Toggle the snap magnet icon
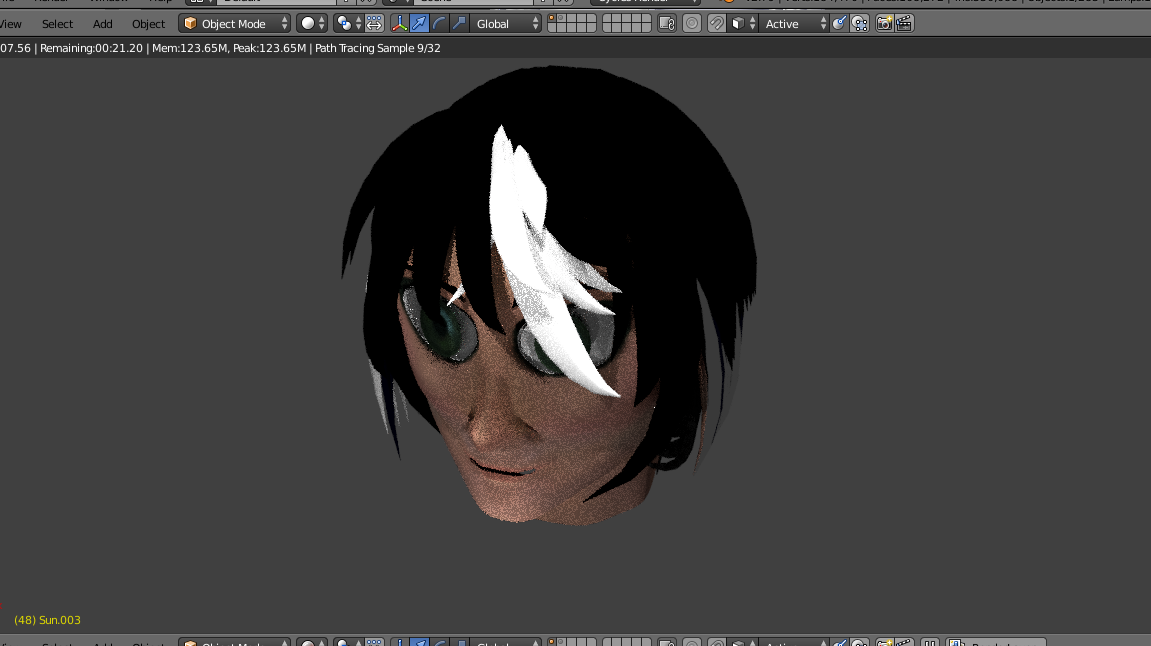 pos(717,23)
